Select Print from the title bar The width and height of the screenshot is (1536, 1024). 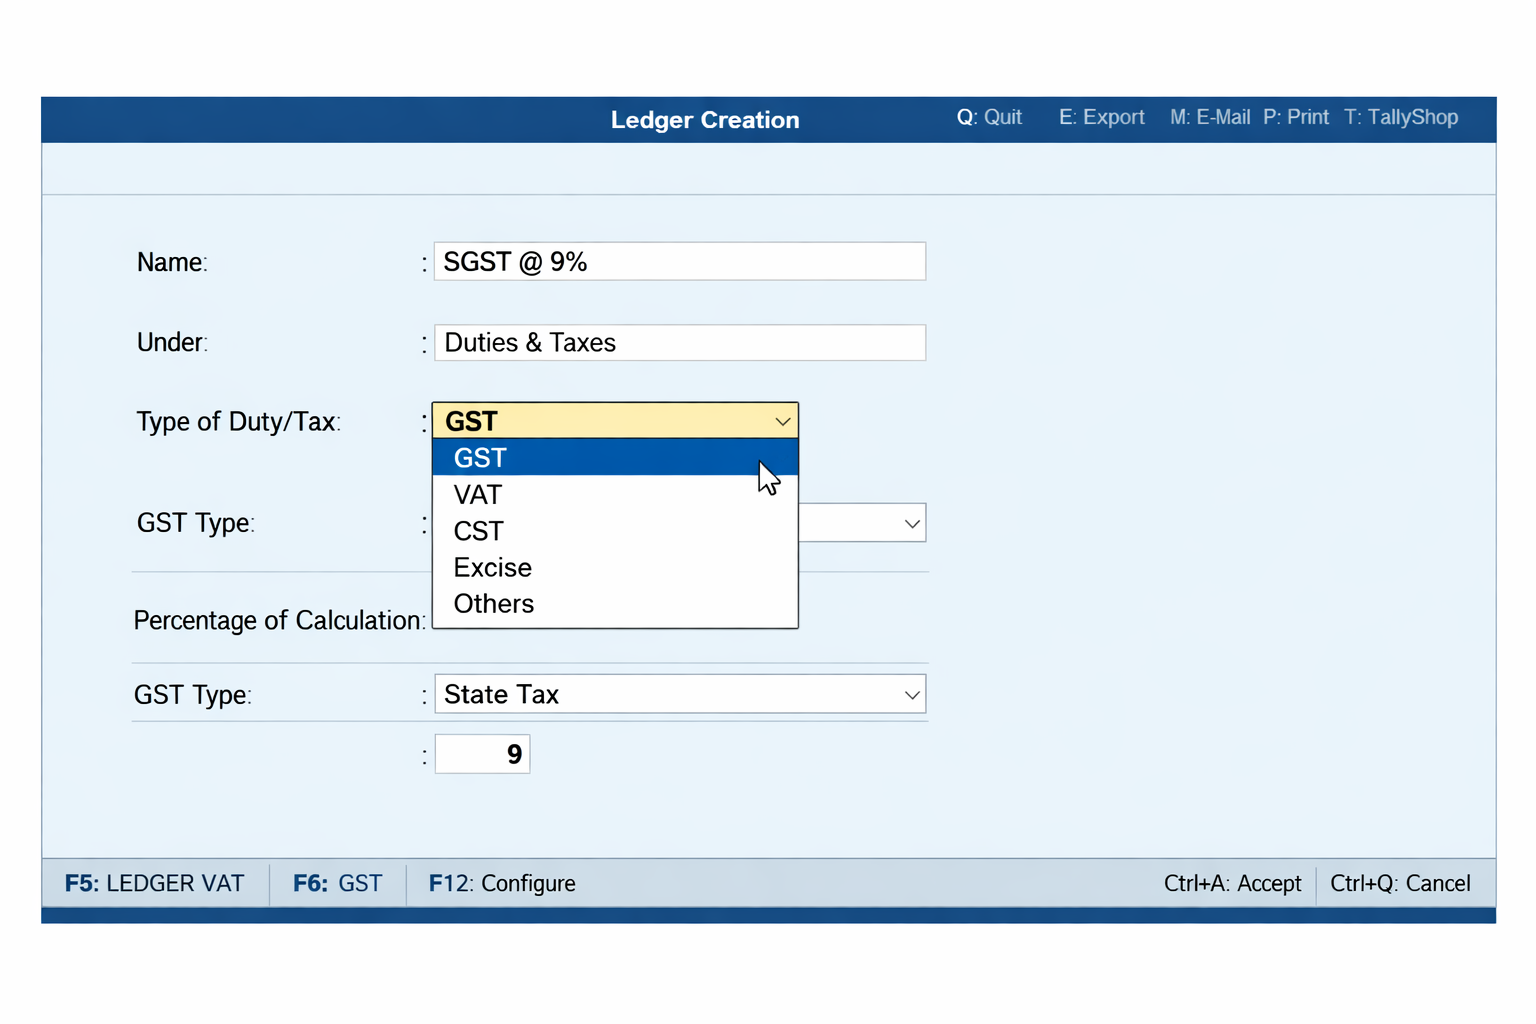click(x=1296, y=117)
